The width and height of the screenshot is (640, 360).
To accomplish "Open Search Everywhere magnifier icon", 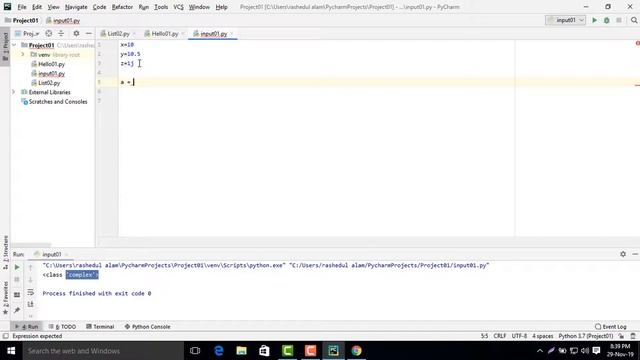I will click(x=634, y=20).
